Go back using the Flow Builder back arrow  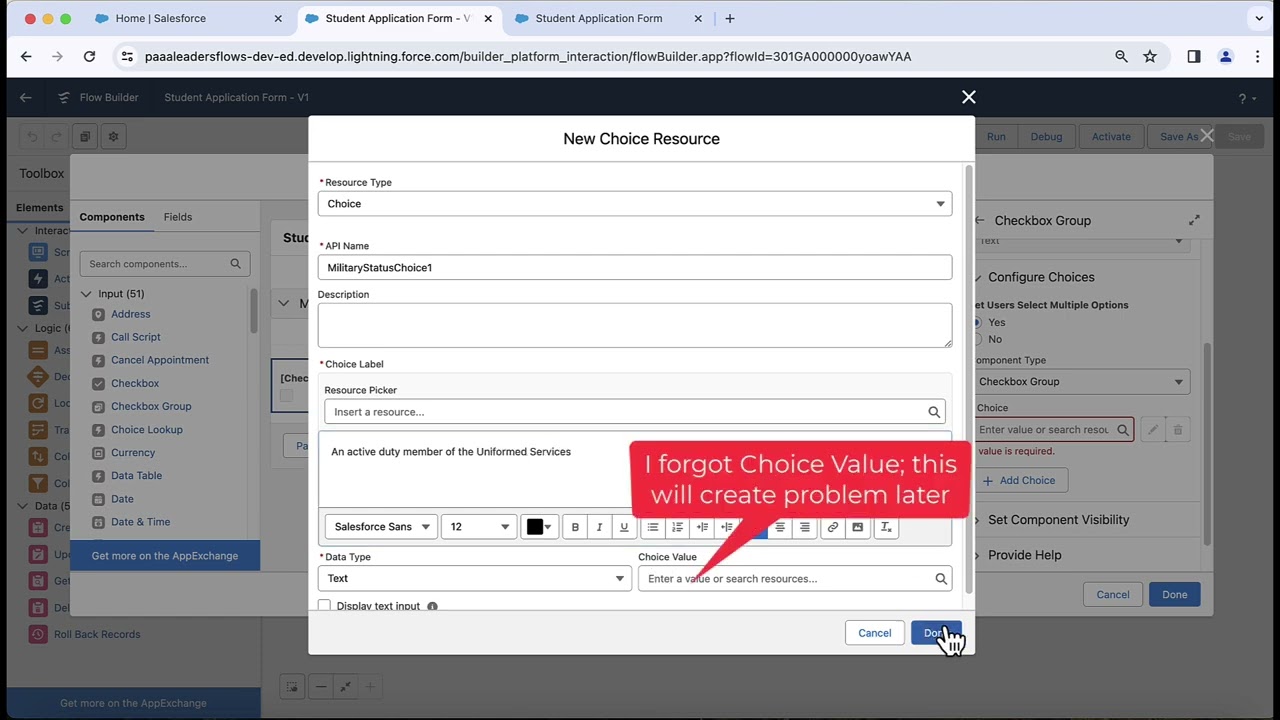click(x=26, y=97)
